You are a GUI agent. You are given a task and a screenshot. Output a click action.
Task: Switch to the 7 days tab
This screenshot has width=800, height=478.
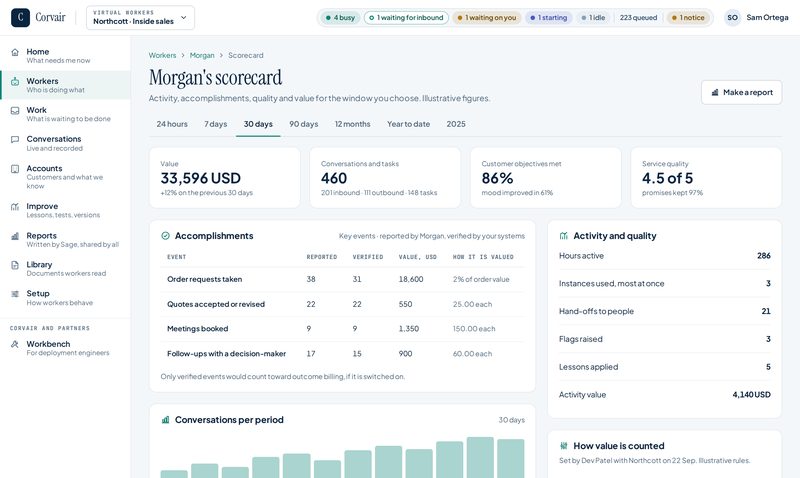215,124
